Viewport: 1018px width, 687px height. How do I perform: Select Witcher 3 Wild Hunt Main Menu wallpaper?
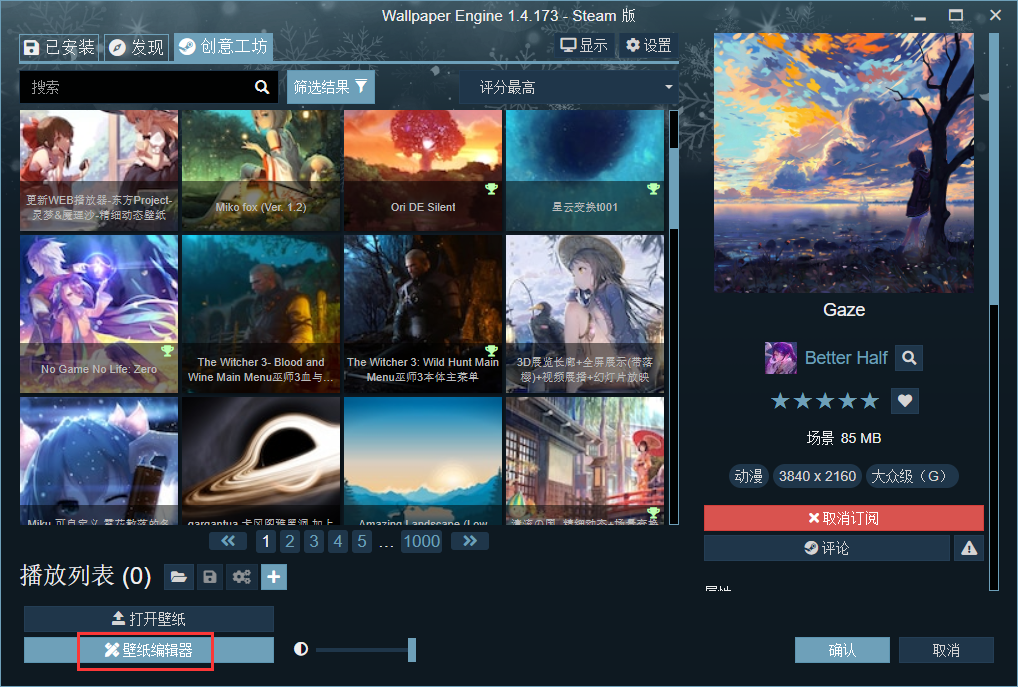click(x=423, y=314)
